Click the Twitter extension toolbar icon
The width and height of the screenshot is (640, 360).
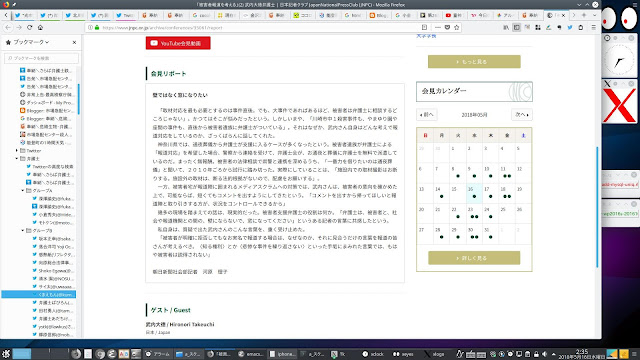point(570,27)
